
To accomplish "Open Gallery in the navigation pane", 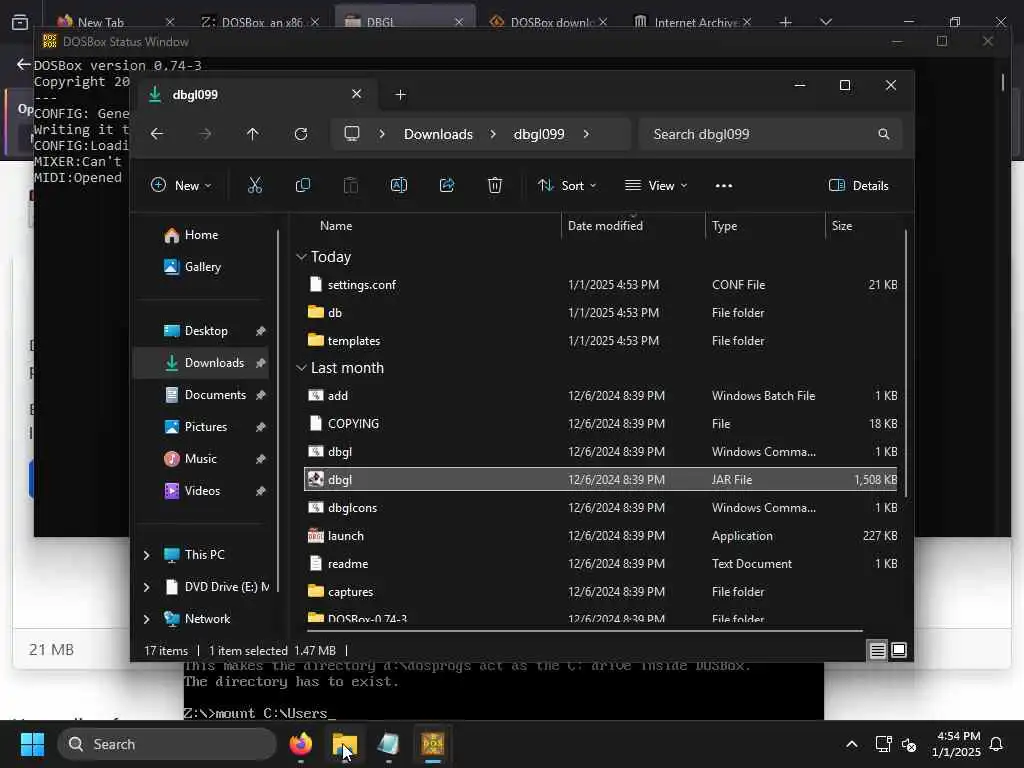I will [x=200, y=266].
